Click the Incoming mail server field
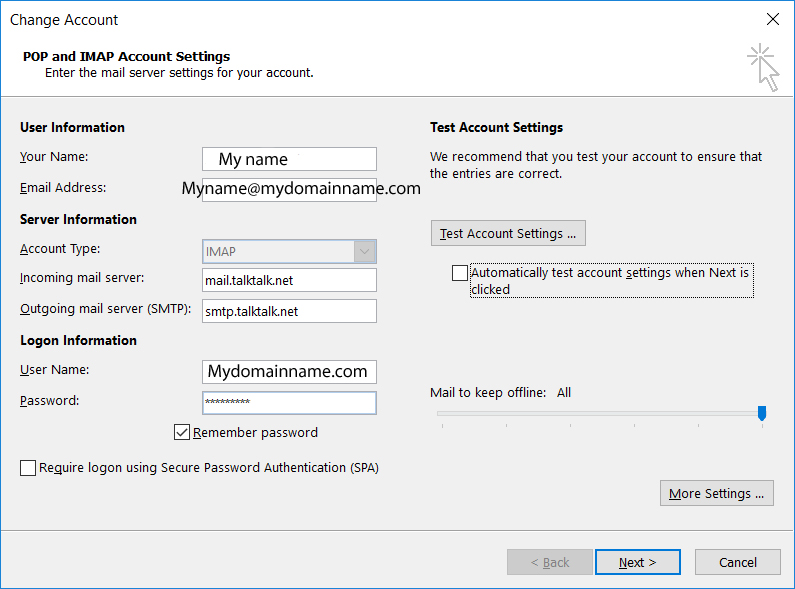The width and height of the screenshot is (795, 589). pos(289,281)
